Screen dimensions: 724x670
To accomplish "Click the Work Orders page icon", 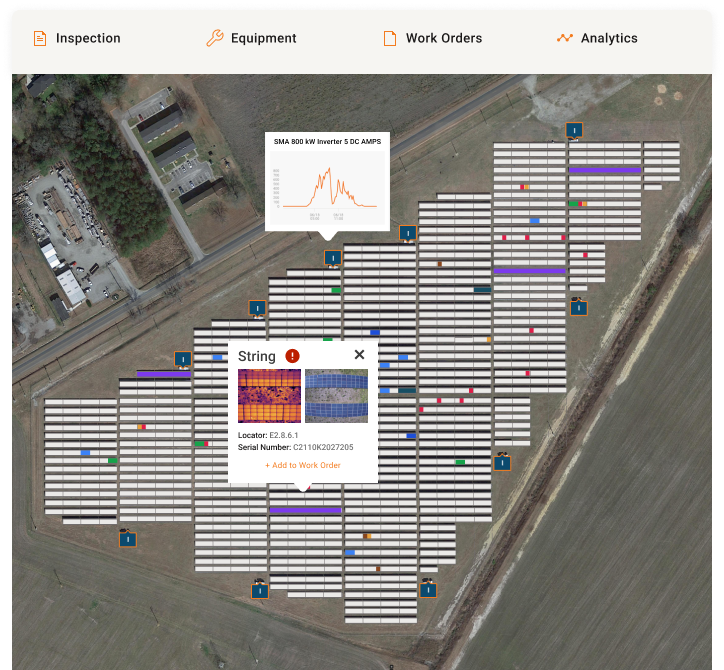I will pyautogui.click(x=390, y=38).
